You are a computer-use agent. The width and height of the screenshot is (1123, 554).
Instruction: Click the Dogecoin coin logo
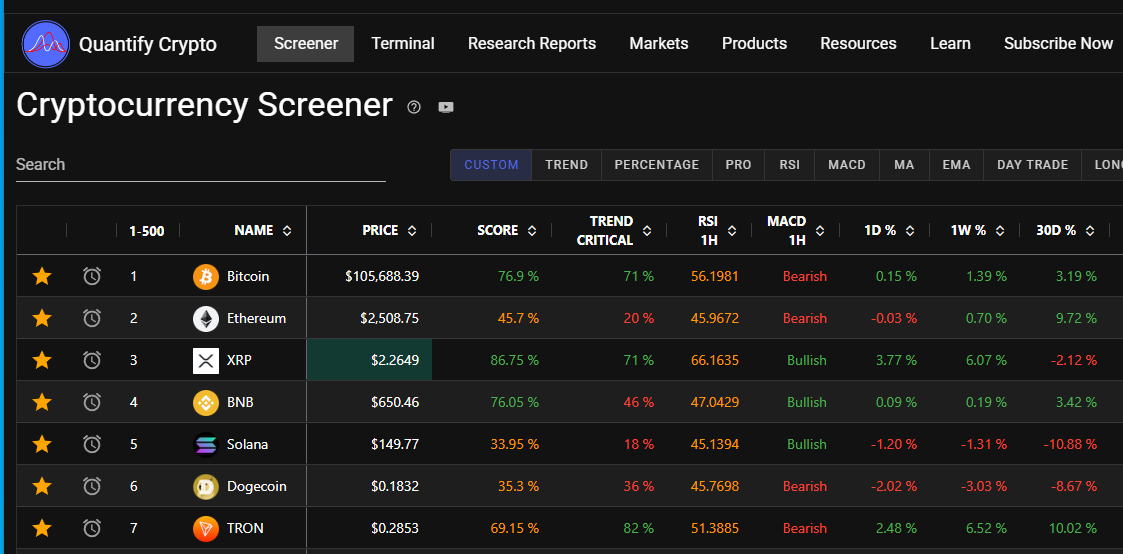click(x=206, y=486)
